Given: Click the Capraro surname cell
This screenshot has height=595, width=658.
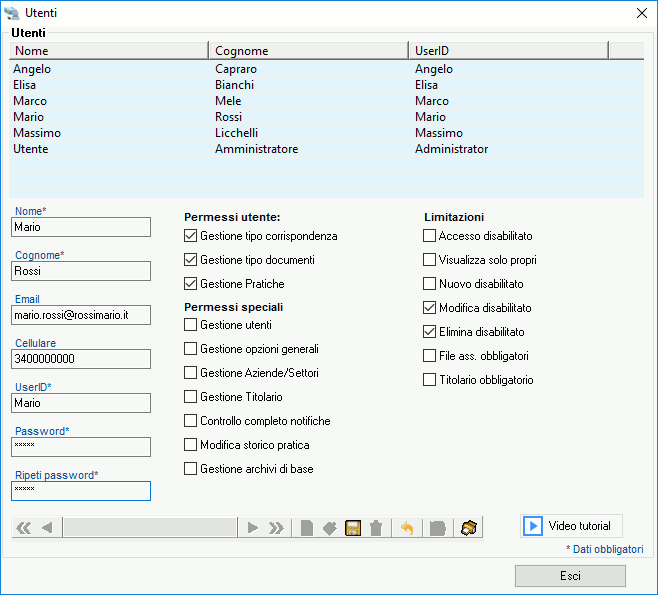Looking at the screenshot, I should point(236,69).
